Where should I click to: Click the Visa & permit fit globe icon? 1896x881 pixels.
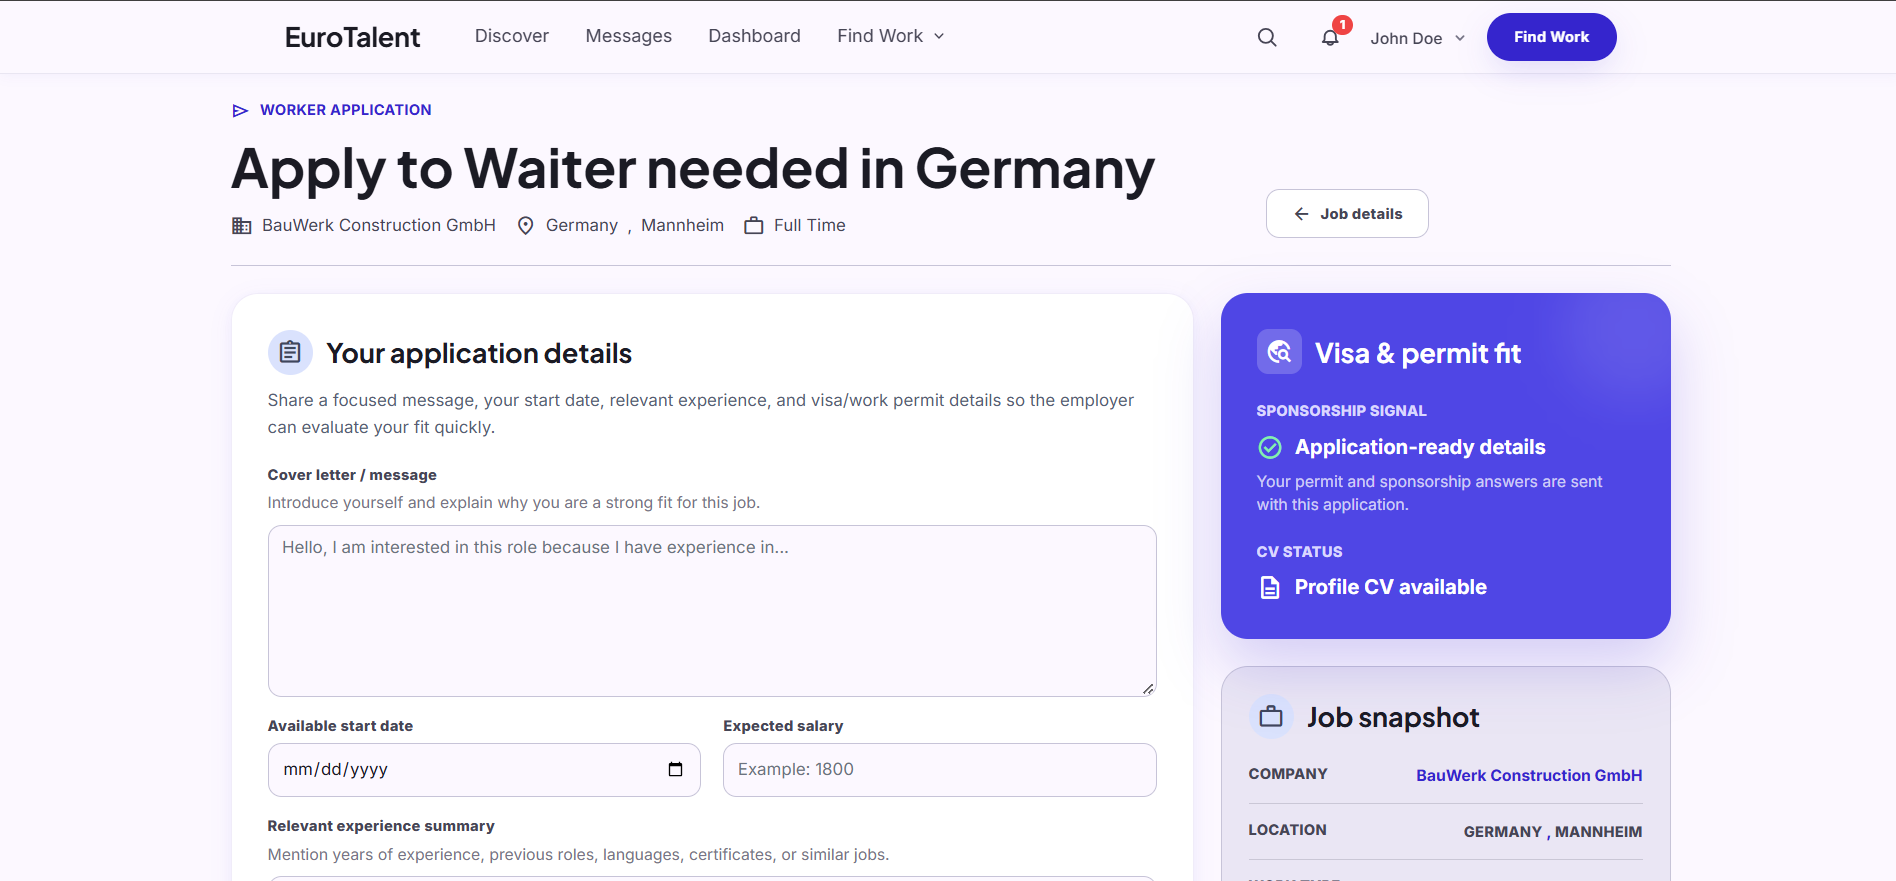coord(1279,352)
